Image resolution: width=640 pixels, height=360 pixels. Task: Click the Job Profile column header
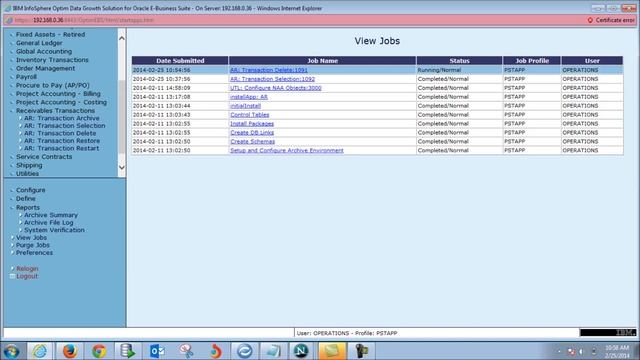click(x=532, y=61)
